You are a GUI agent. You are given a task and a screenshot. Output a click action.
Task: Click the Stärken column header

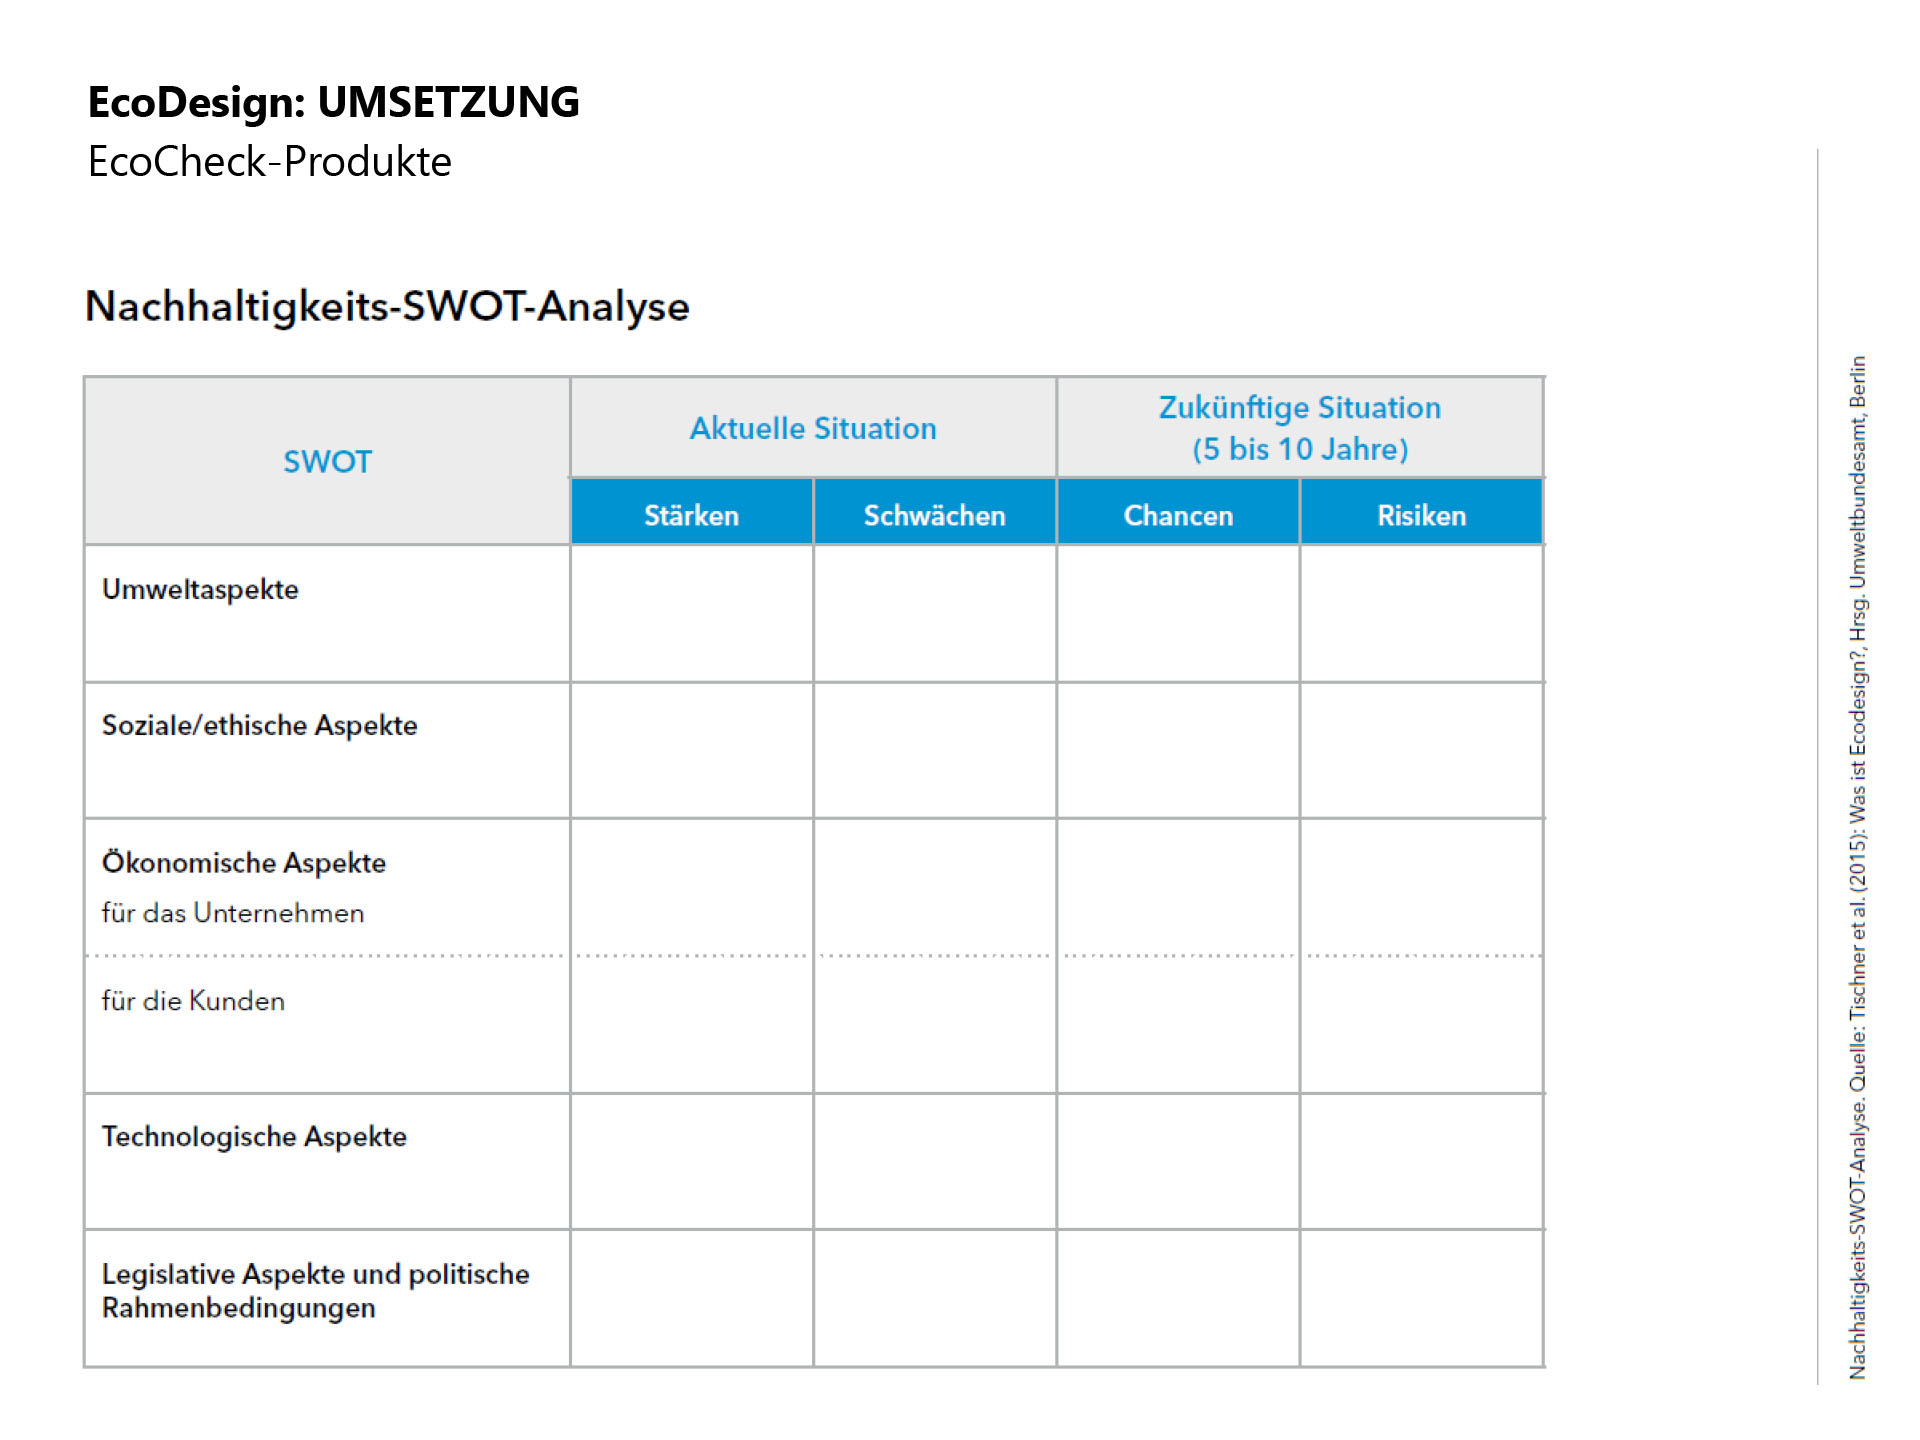(691, 515)
